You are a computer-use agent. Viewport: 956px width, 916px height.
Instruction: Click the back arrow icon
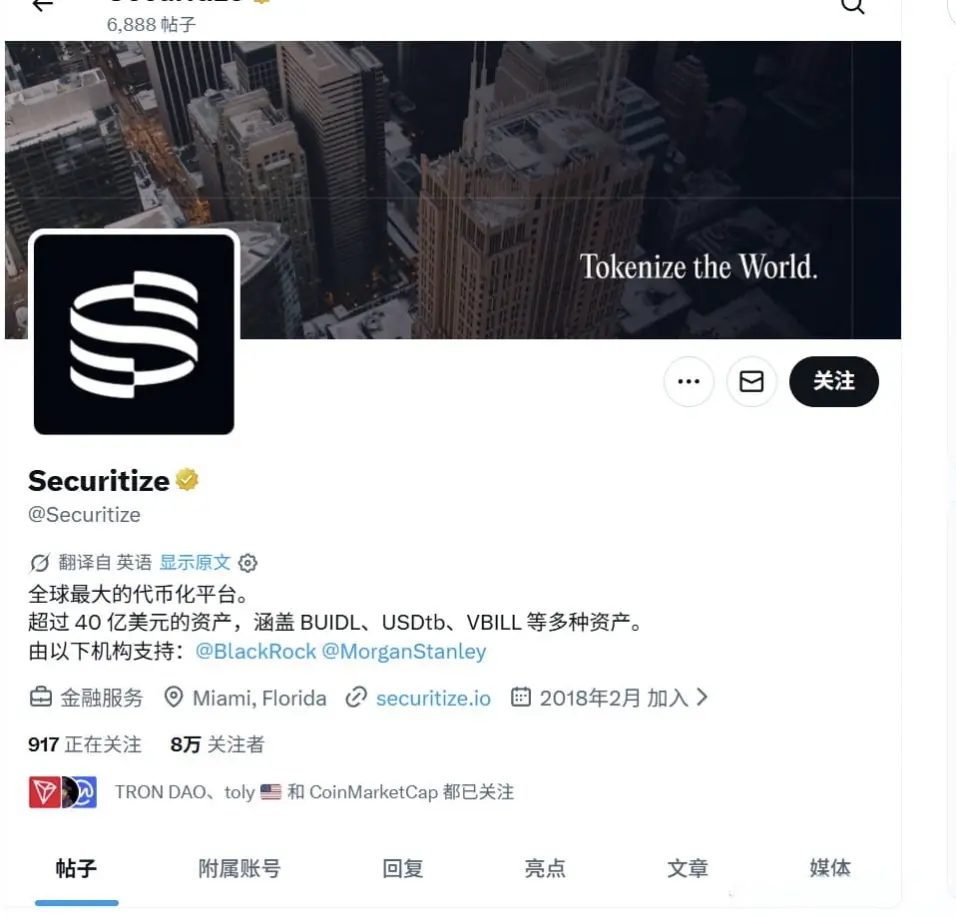point(43,5)
